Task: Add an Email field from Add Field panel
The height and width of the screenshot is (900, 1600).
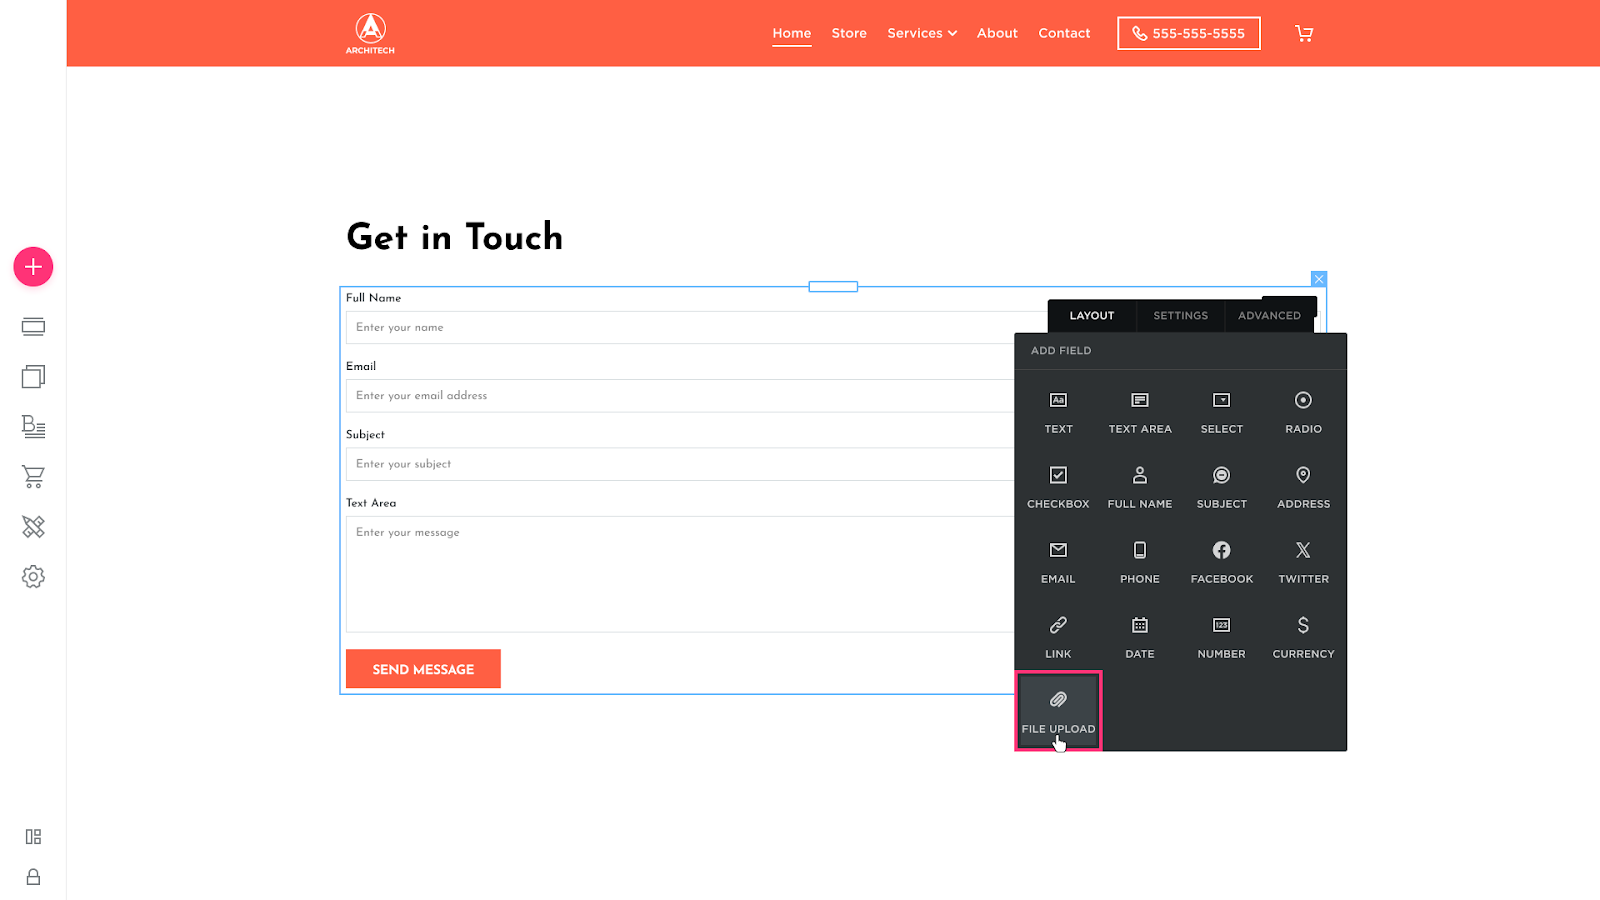Action: 1058,563
